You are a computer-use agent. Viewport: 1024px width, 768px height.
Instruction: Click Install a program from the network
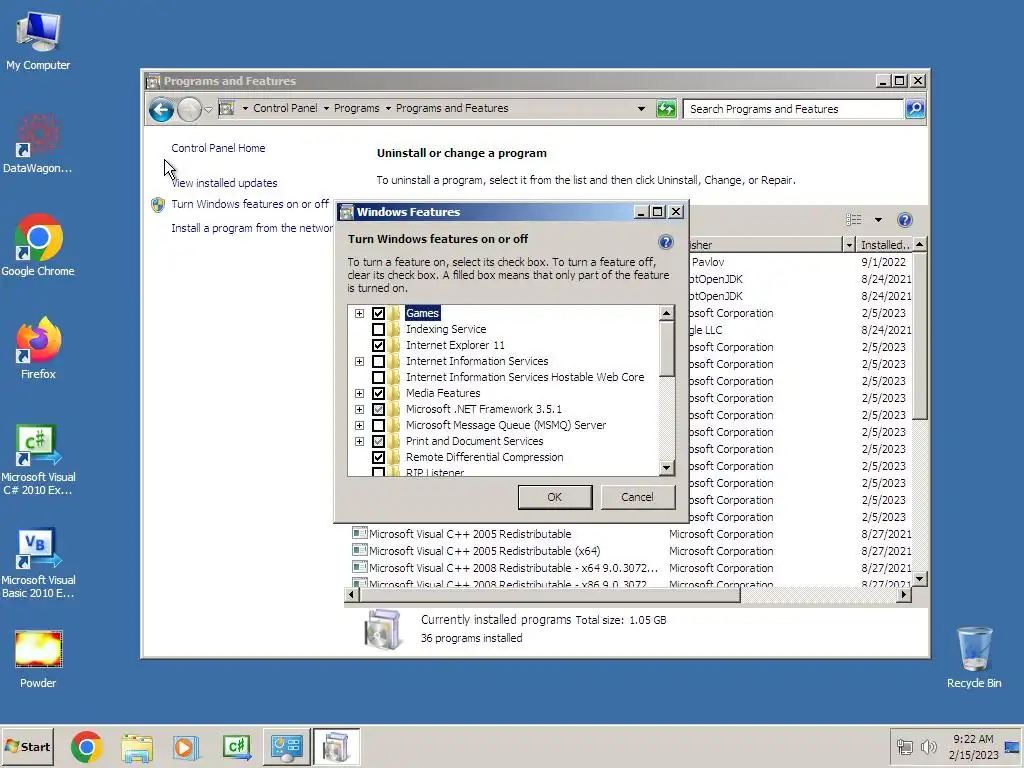(252, 228)
